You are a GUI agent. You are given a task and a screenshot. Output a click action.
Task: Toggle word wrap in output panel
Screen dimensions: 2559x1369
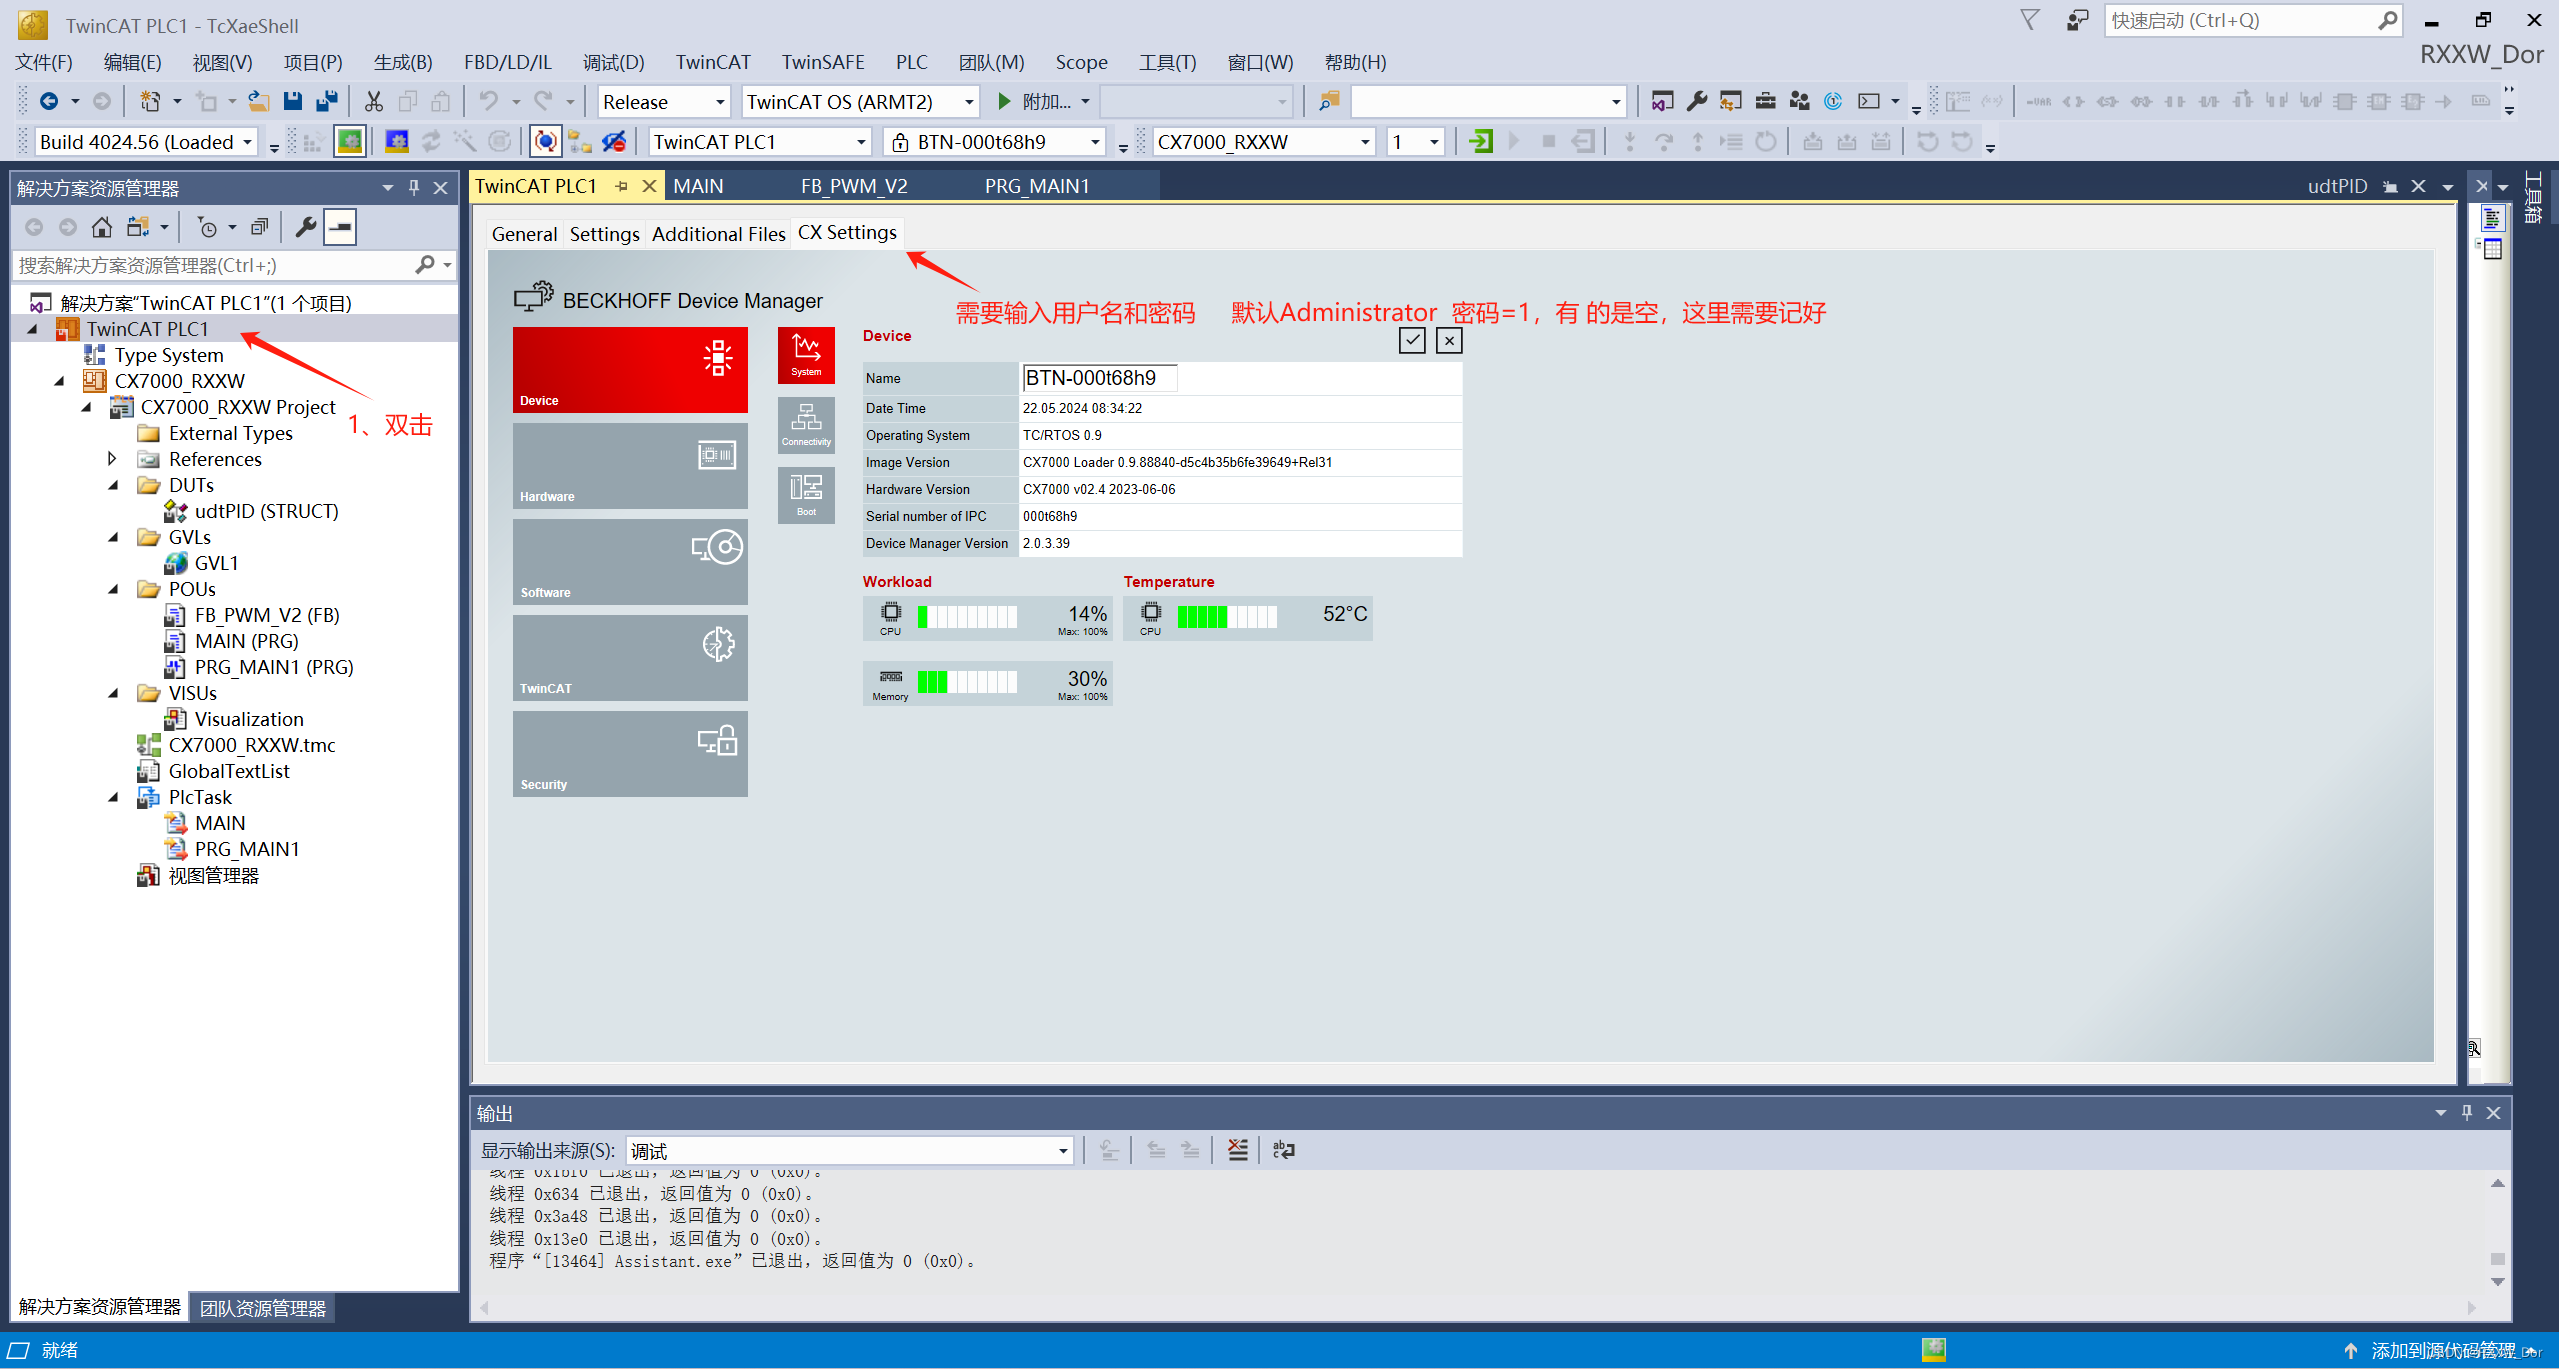tap(1283, 1150)
